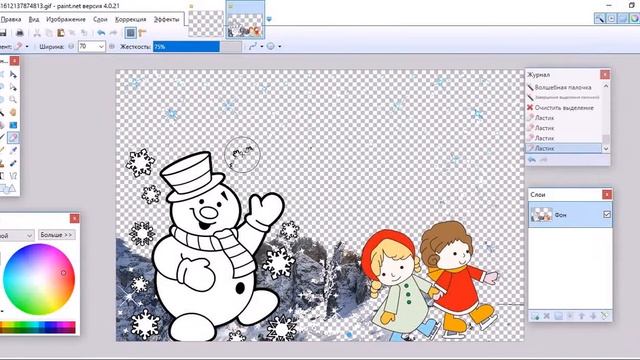Image resolution: width=640 pixels, height=360 pixels.
Task: Close the Colors panel
Action: tap(74, 218)
